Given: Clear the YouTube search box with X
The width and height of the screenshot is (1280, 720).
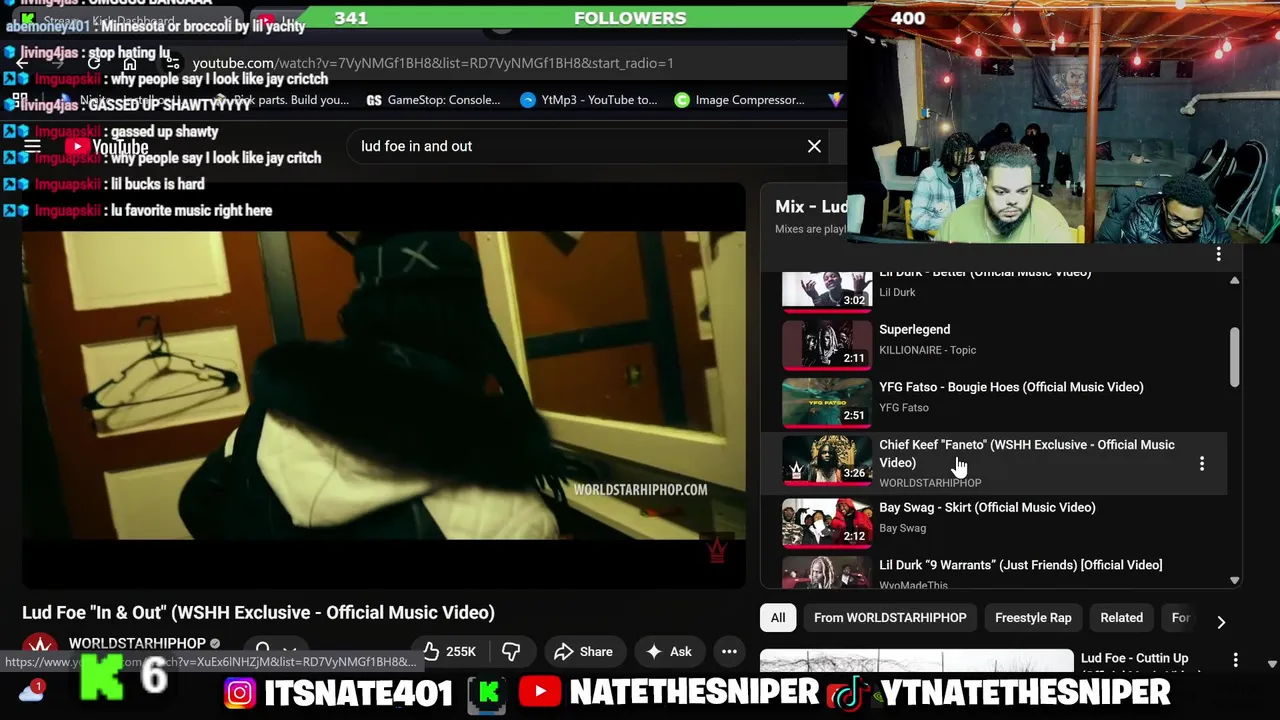Looking at the screenshot, I should click(814, 146).
